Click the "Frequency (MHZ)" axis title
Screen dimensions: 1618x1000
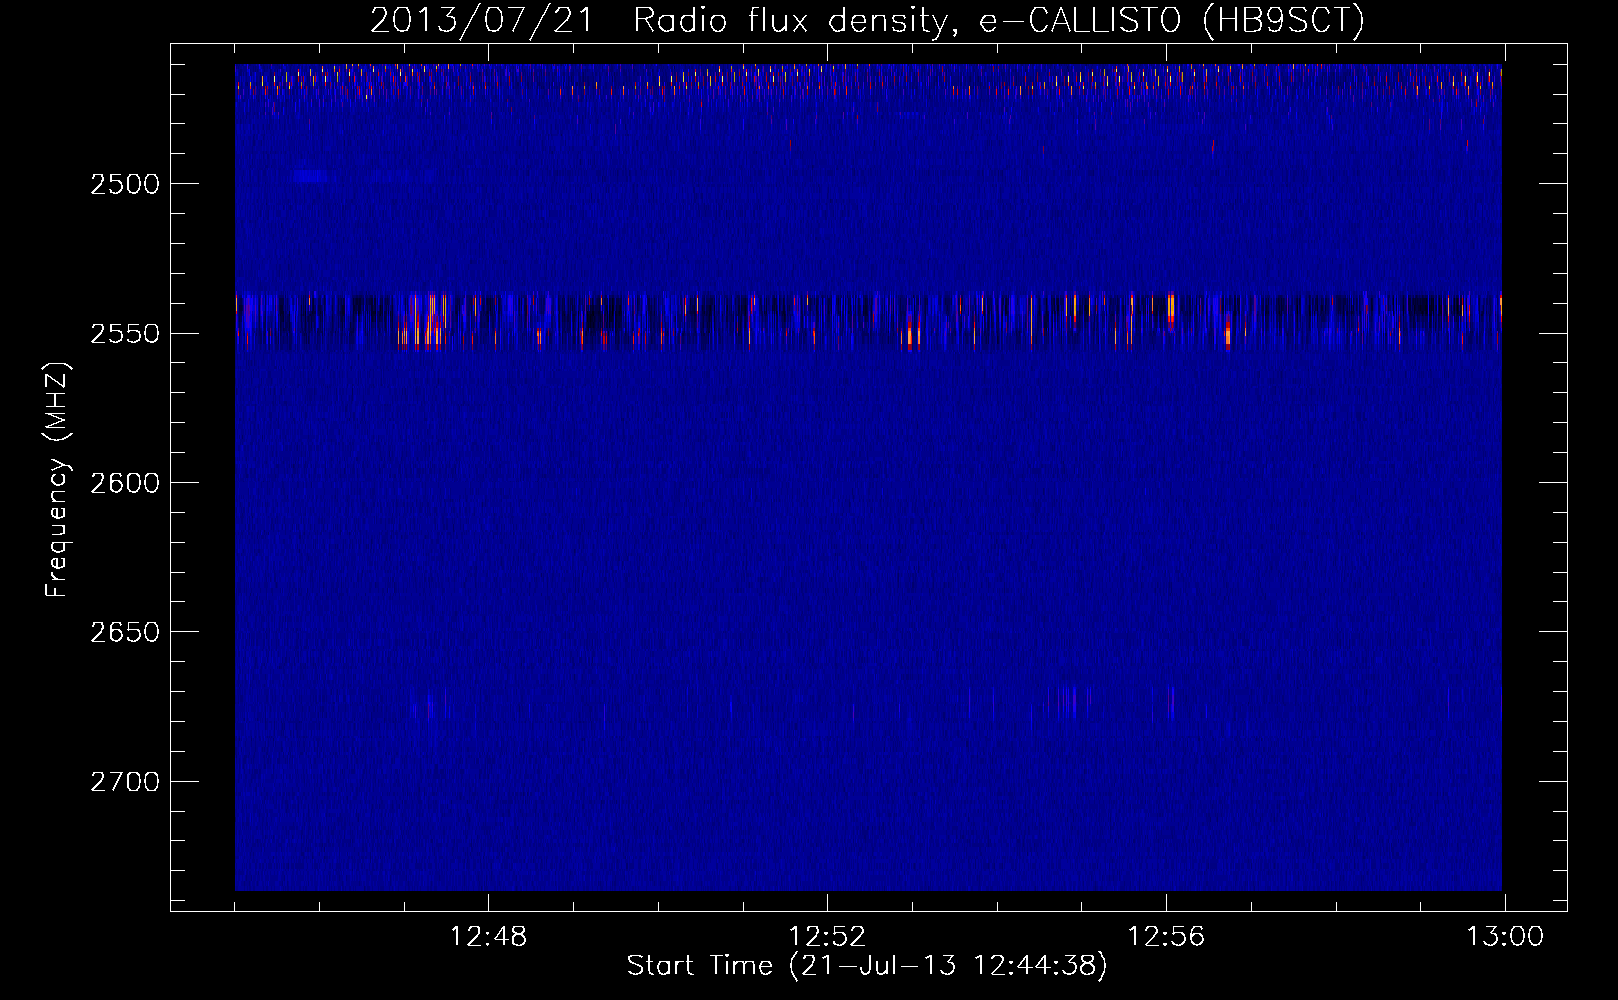point(57,480)
